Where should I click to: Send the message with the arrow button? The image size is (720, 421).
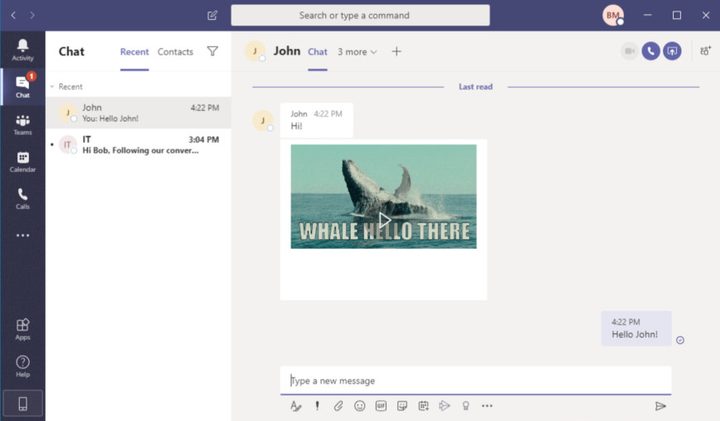pos(660,406)
